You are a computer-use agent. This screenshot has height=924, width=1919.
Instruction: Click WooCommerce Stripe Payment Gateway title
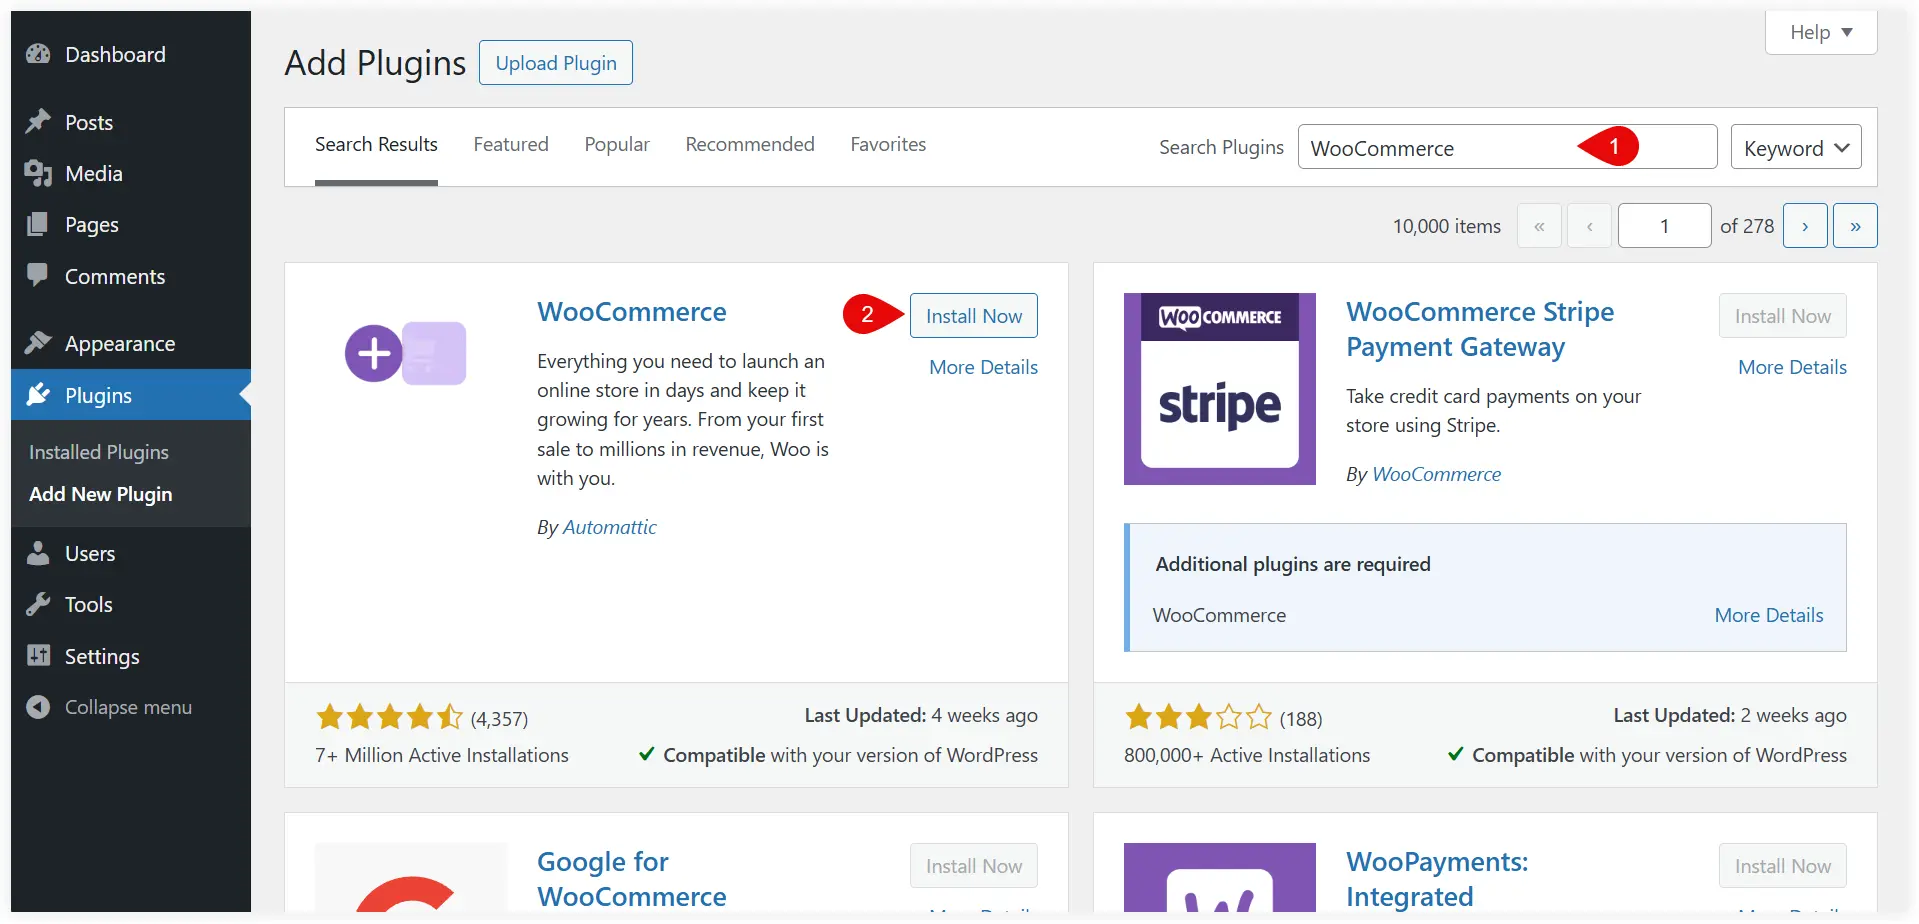click(1480, 329)
